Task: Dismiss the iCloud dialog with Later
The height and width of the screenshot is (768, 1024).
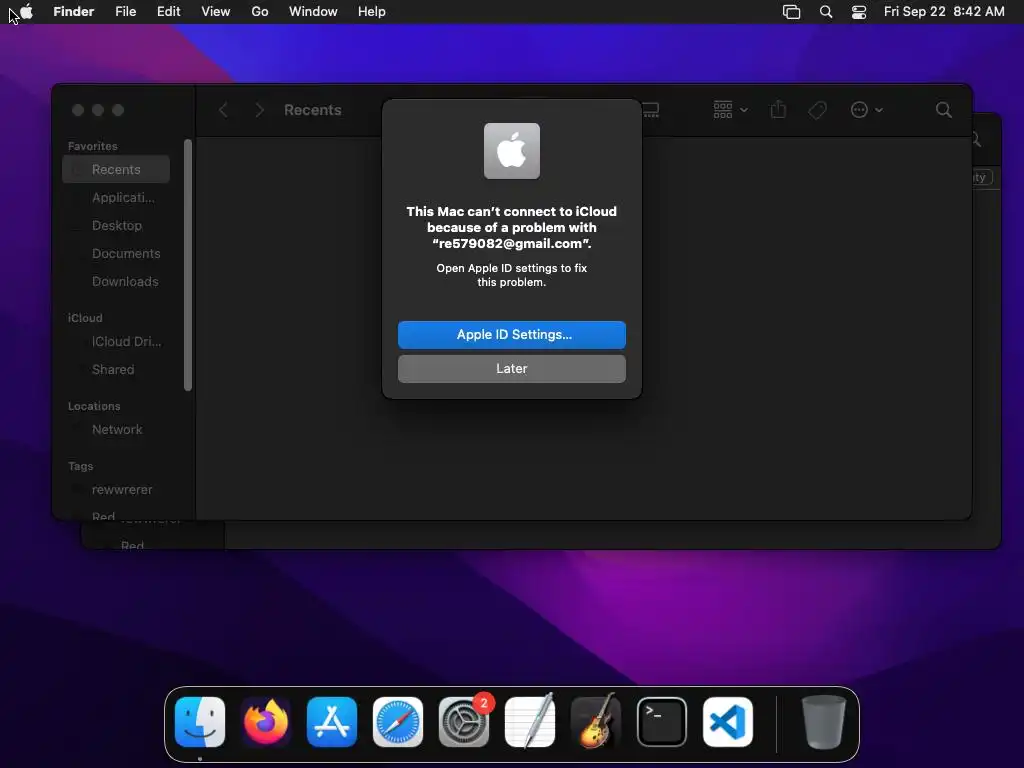Action: coord(511,368)
